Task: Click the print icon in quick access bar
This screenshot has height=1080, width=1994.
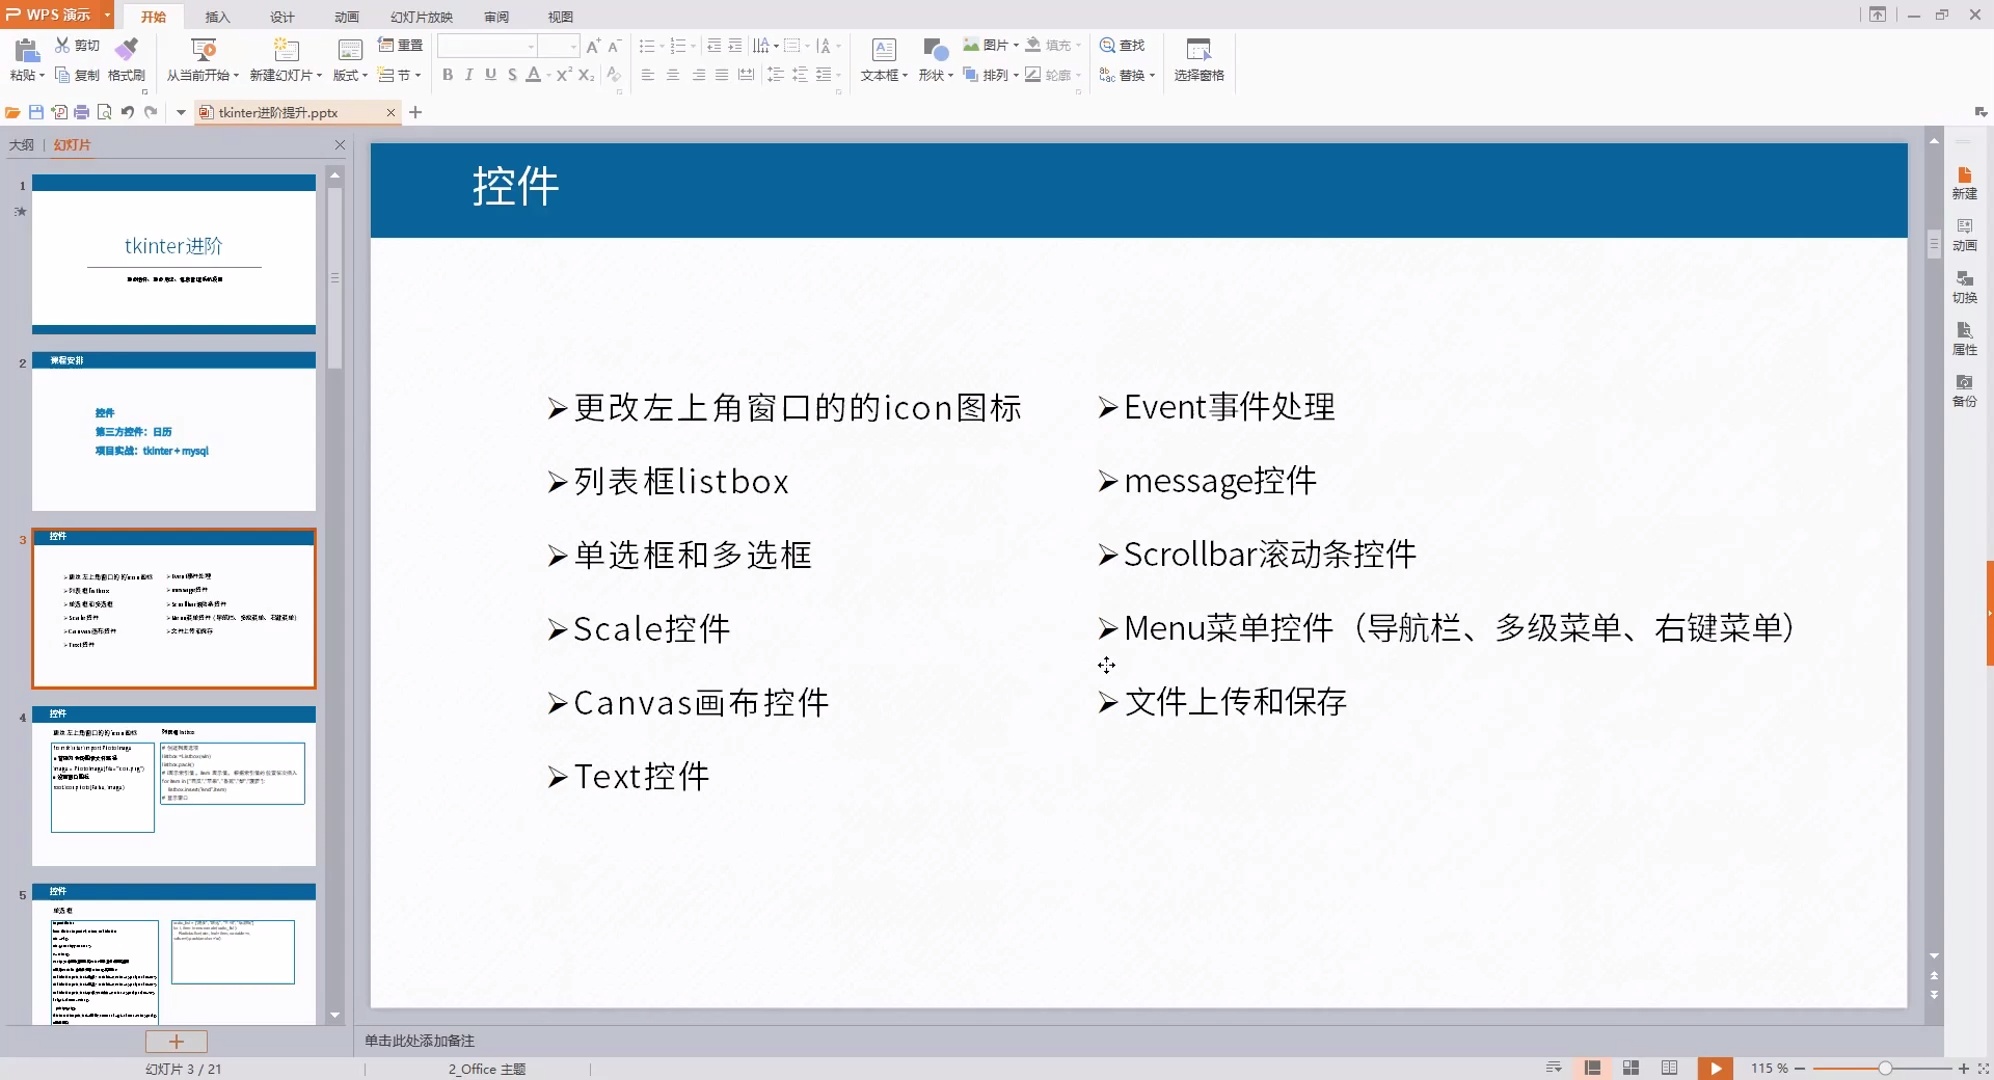Action: [82, 112]
